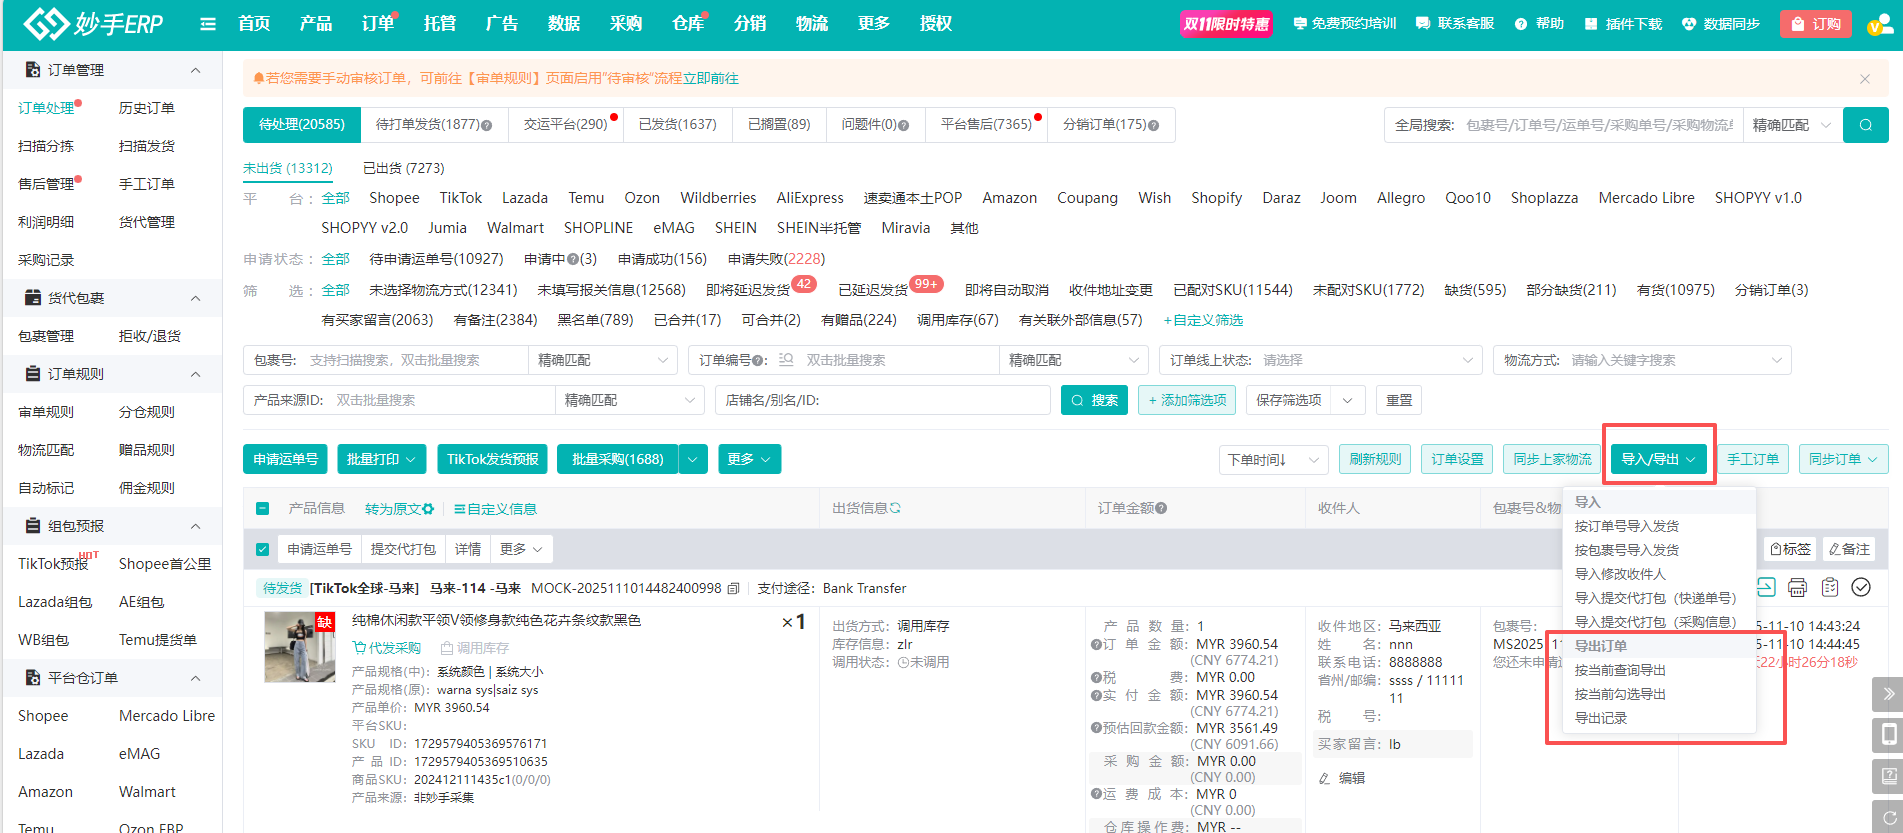The image size is (1903, 833).
Task: Open the 物流方式 search dropdown
Action: pos(1642,360)
